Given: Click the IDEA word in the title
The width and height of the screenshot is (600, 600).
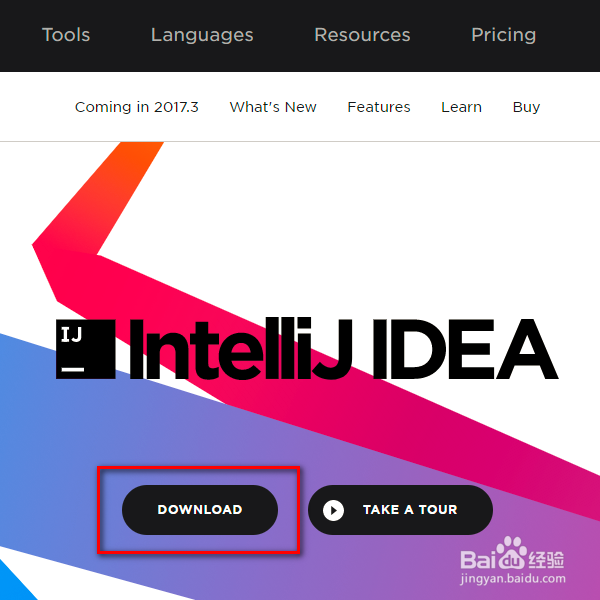Looking at the screenshot, I should point(466,349).
